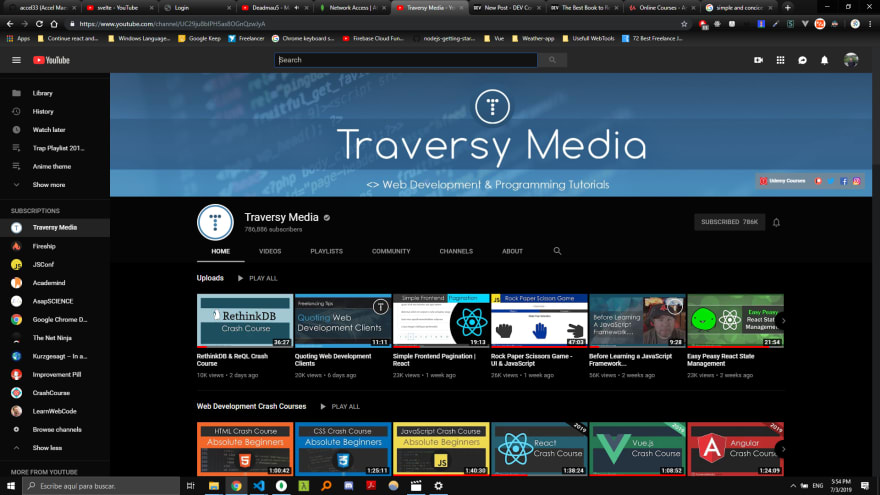Open Vue.js Crash Course thumbnail
The width and height of the screenshot is (880, 495).
click(638, 449)
